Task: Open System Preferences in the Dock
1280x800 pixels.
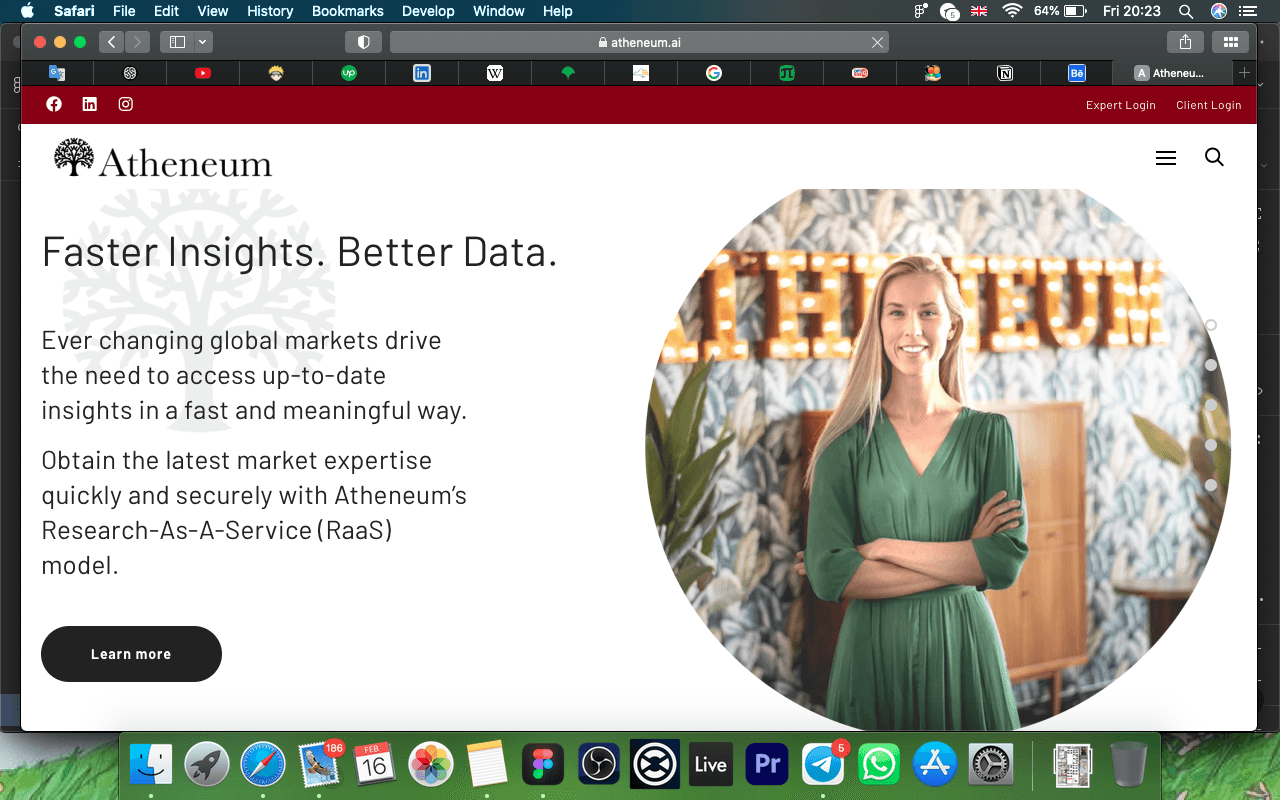Action: pos(991,766)
